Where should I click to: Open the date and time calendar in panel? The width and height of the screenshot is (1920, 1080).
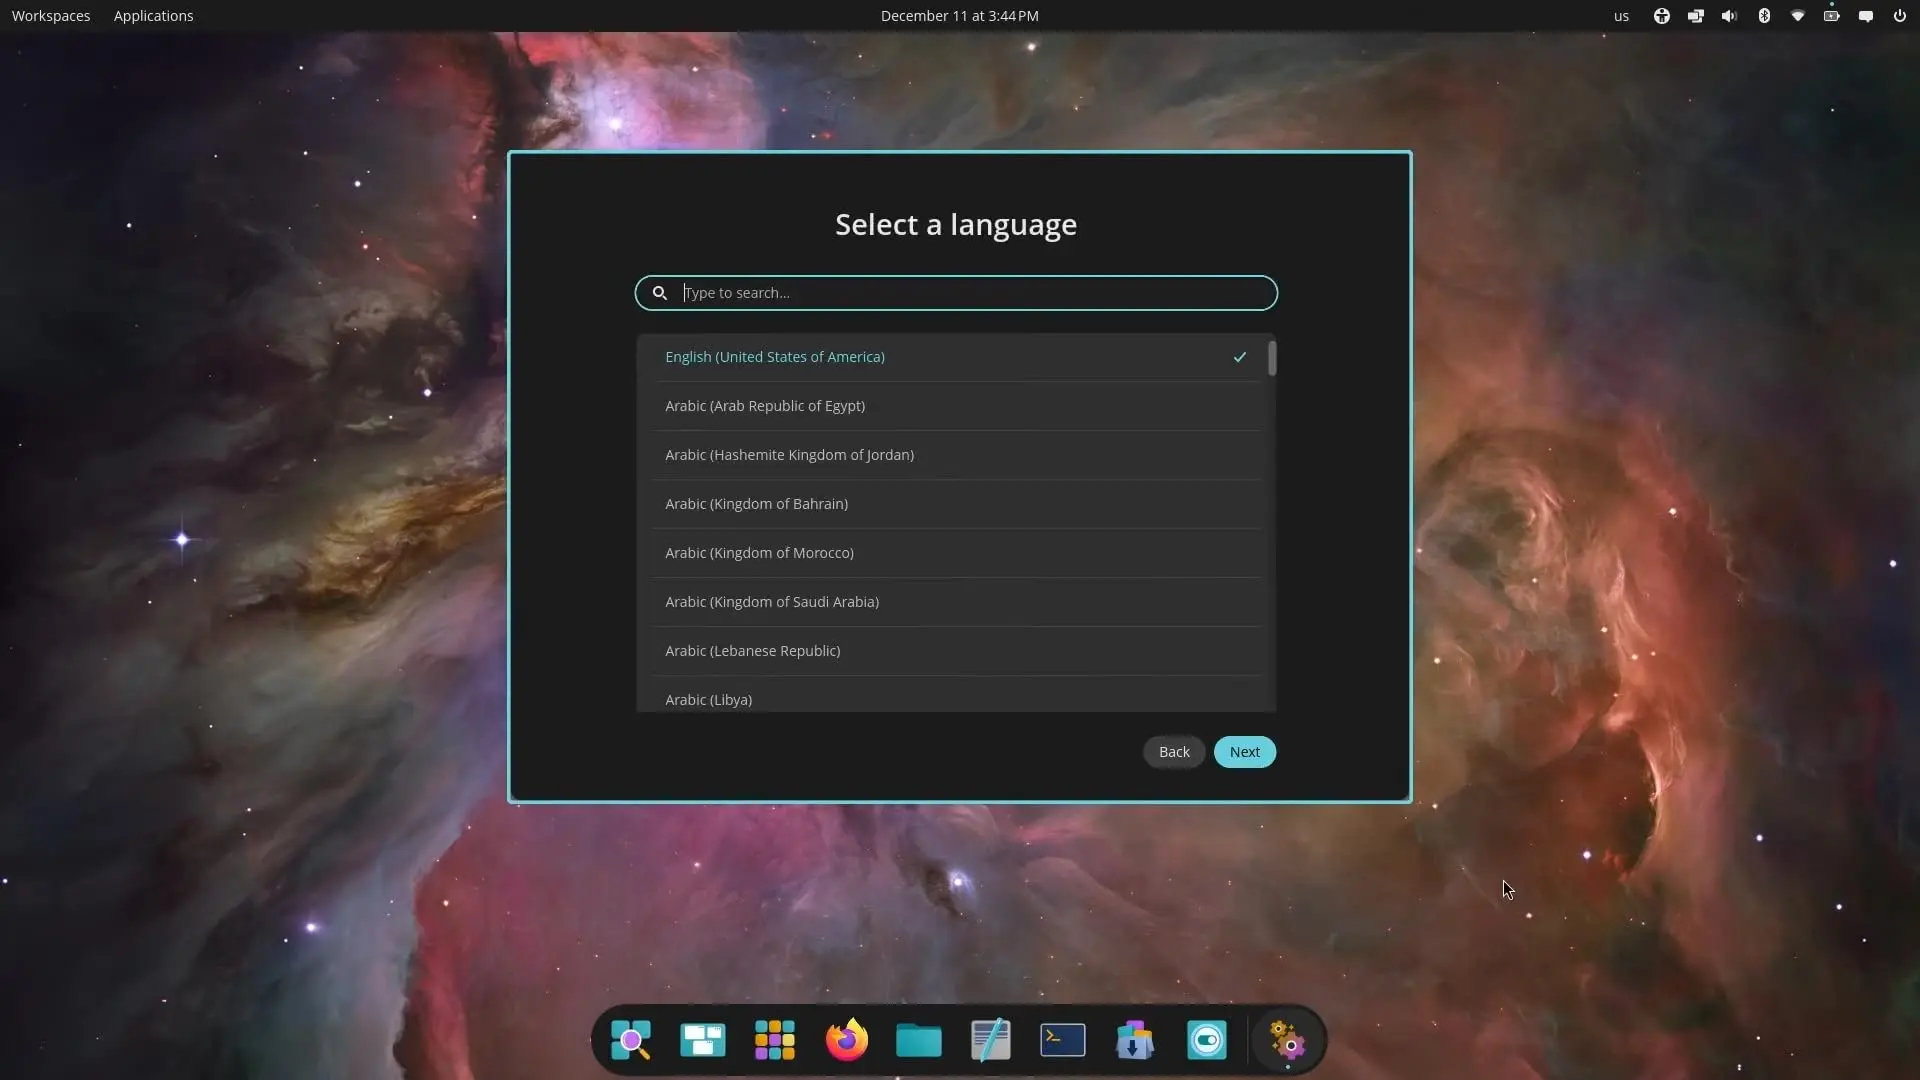click(x=960, y=16)
